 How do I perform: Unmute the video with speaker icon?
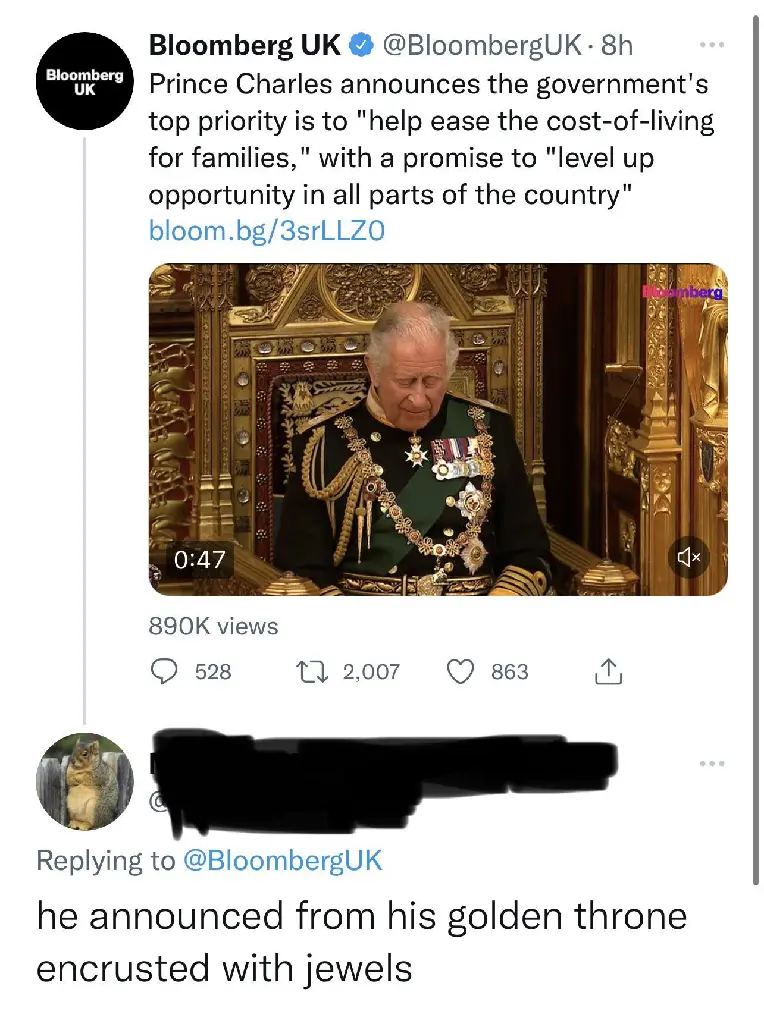689,557
